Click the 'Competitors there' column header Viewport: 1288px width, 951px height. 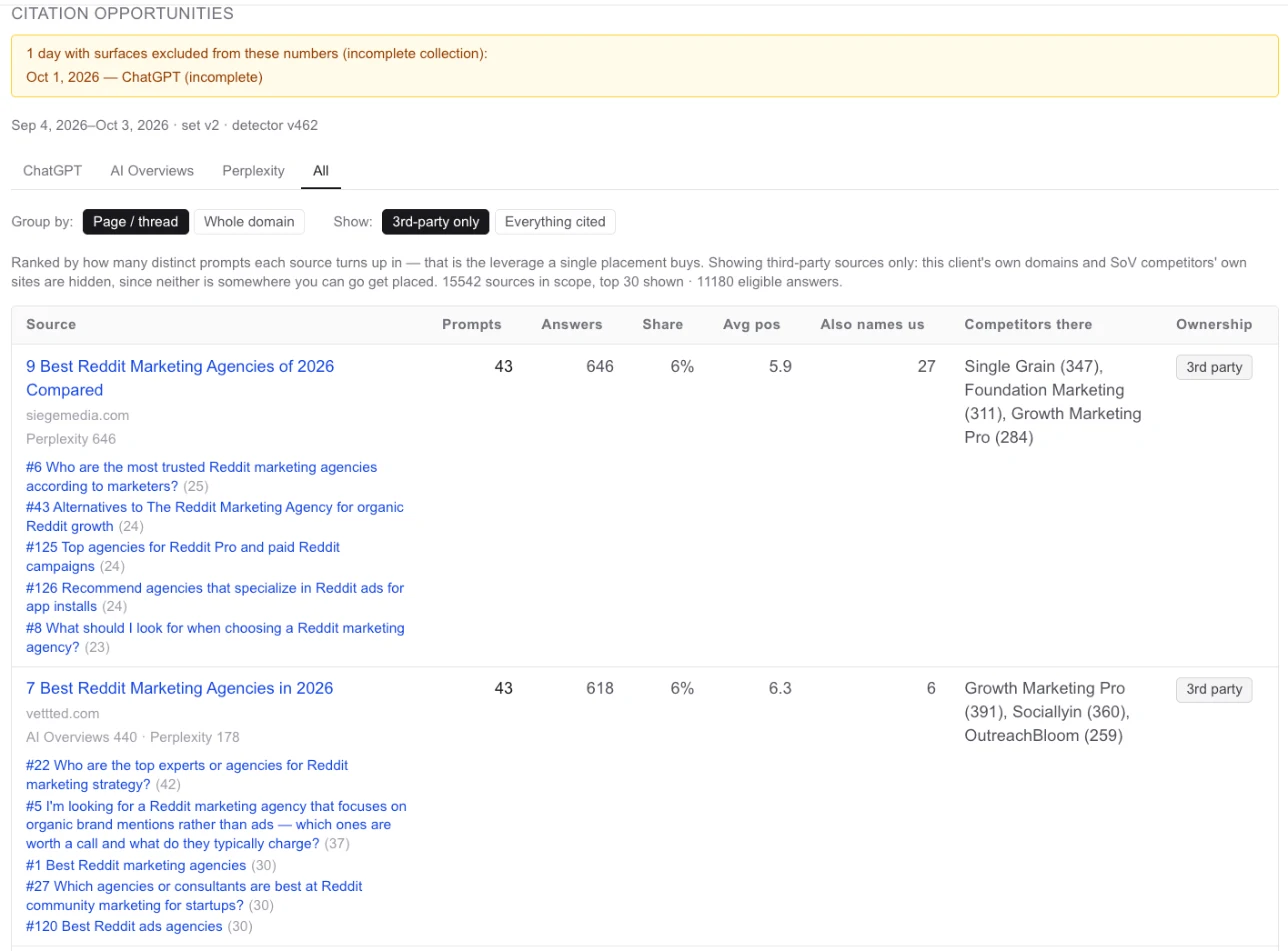click(1028, 324)
